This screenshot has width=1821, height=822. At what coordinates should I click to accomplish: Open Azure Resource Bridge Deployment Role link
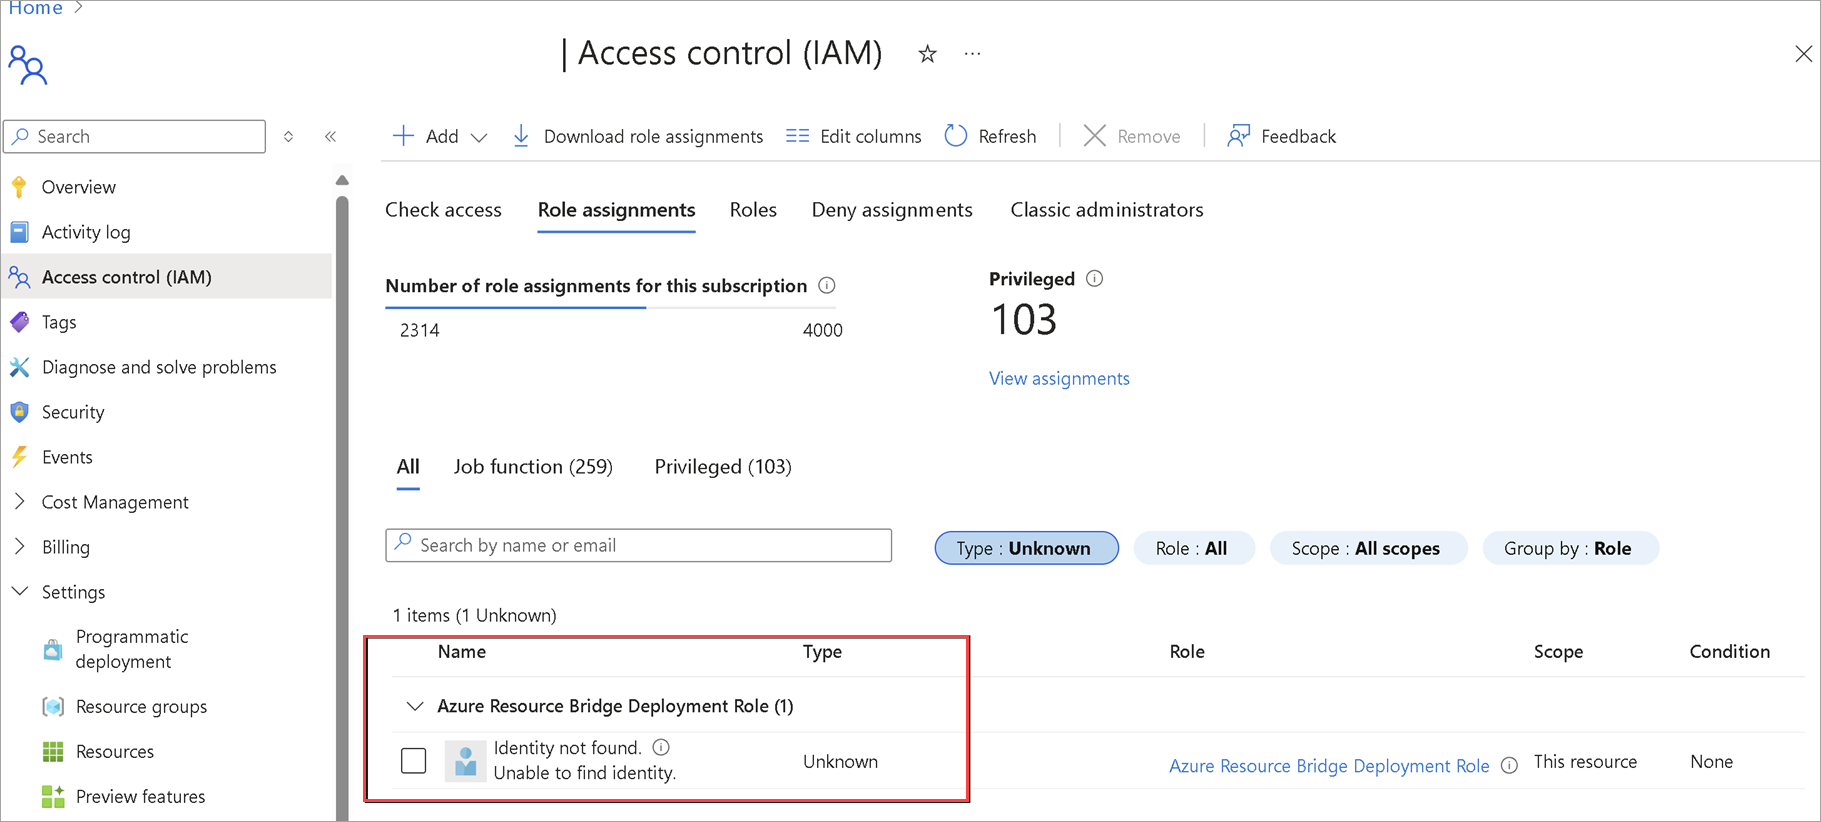pos(1328,766)
